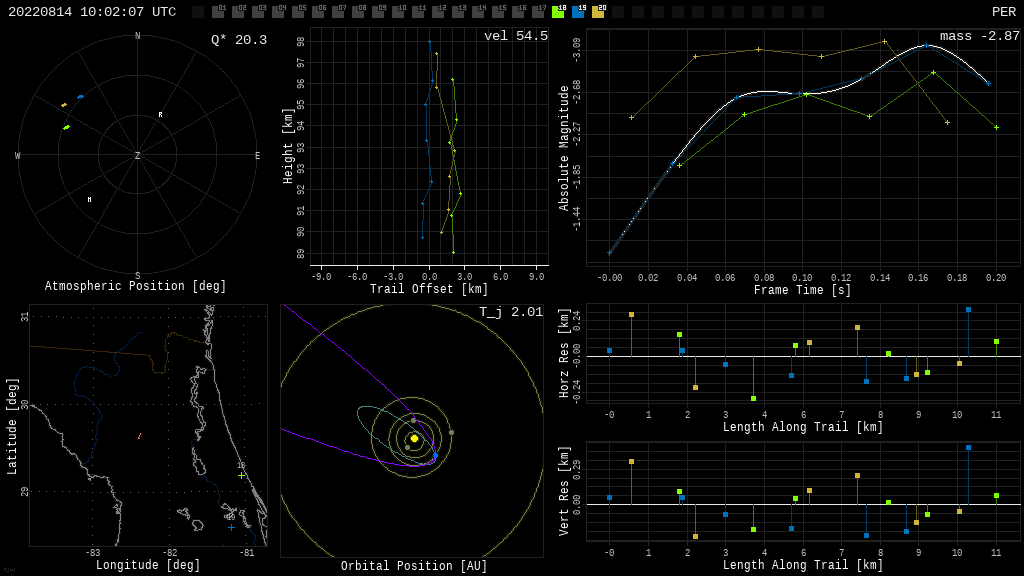The image size is (1024, 576).
Task: Click the yellow camera 20 indicator square
Action: (x=598, y=12)
